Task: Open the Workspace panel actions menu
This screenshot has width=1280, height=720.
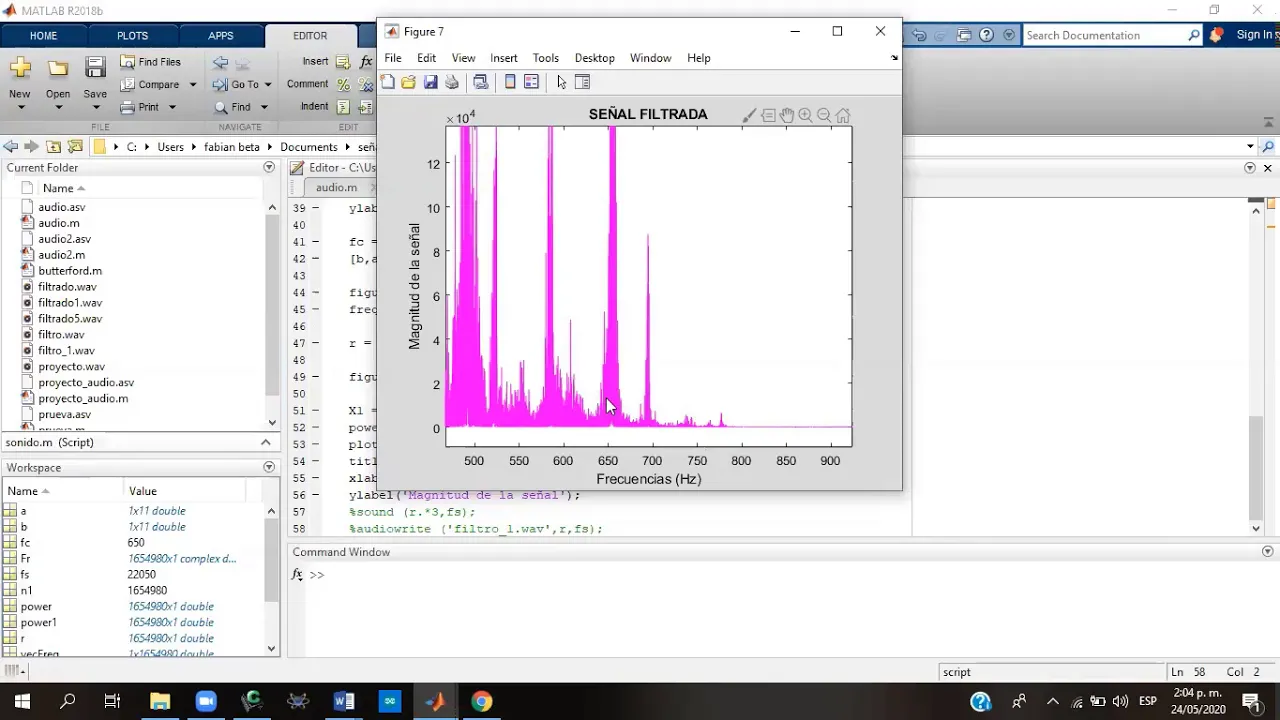Action: (x=269, y=467)
